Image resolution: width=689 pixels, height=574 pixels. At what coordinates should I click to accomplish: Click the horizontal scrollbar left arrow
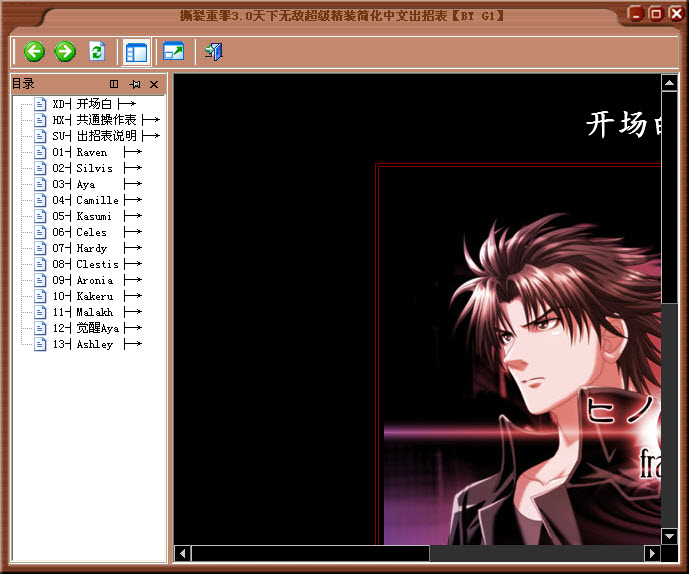183,553
